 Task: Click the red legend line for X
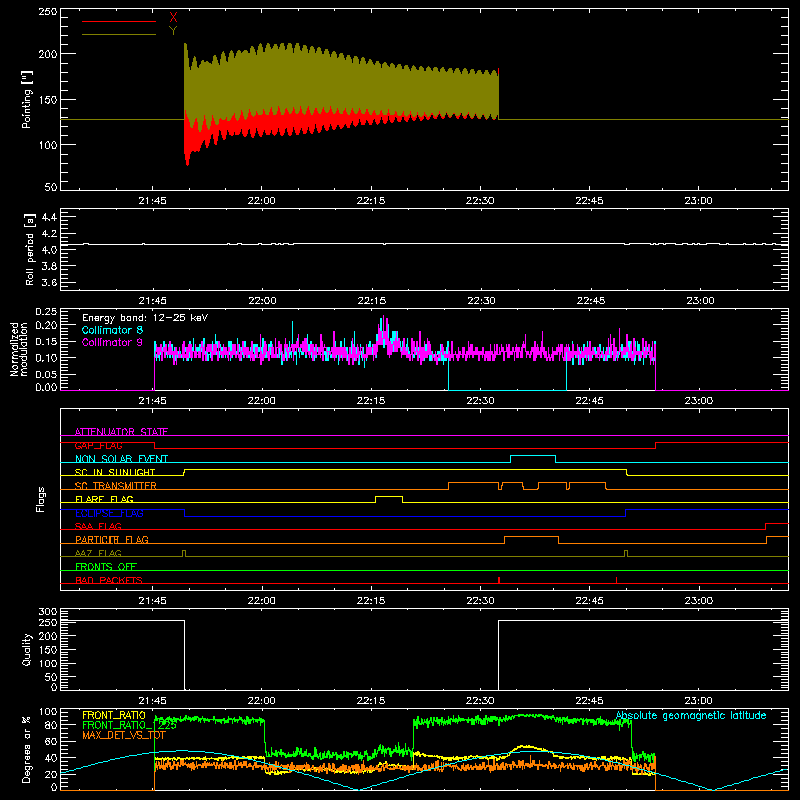coord(119,21)
